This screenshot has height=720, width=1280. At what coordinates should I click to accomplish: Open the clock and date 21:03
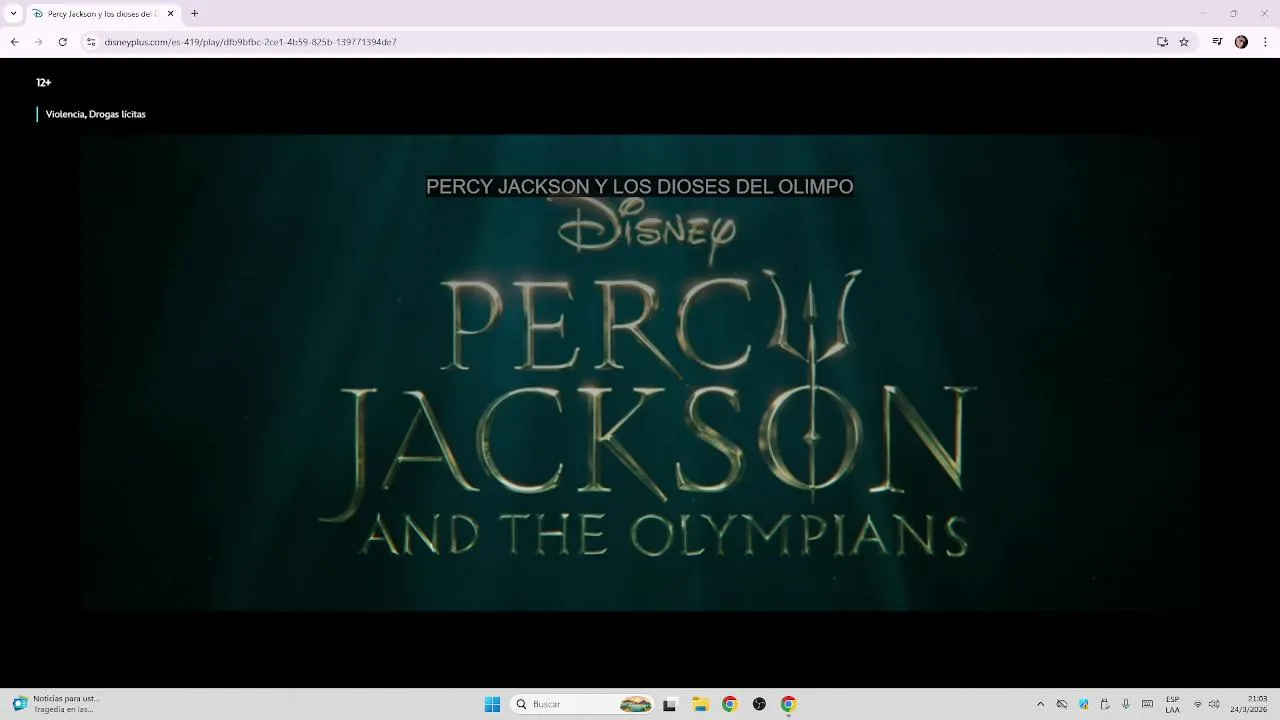1249,704
